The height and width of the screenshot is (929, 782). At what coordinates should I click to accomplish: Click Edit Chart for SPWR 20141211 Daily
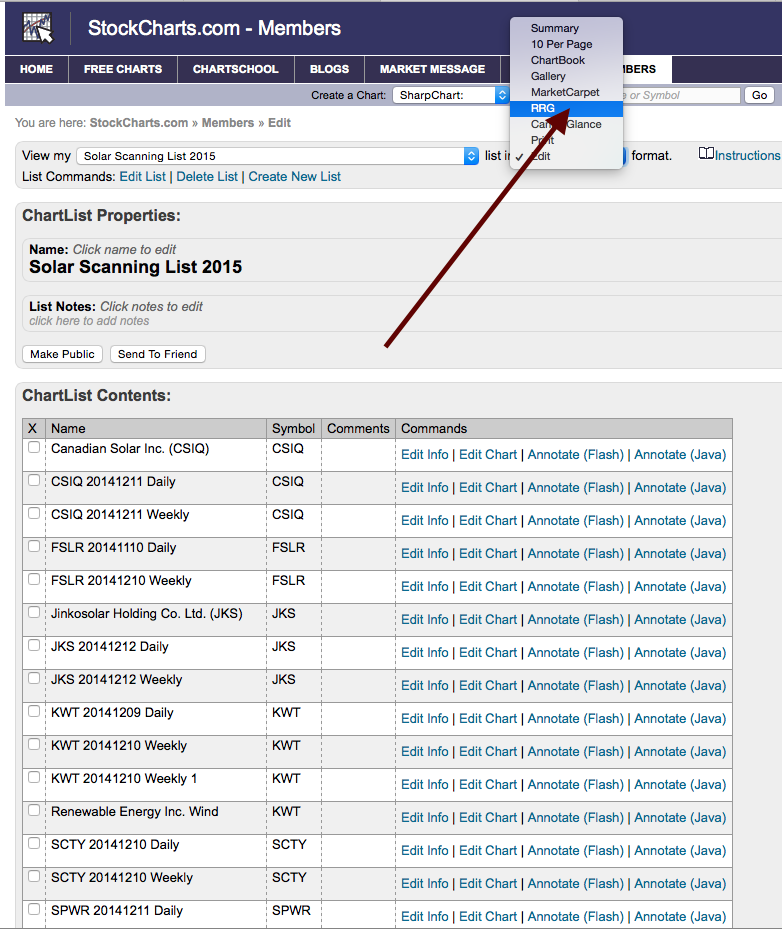[x=488, y=917]
